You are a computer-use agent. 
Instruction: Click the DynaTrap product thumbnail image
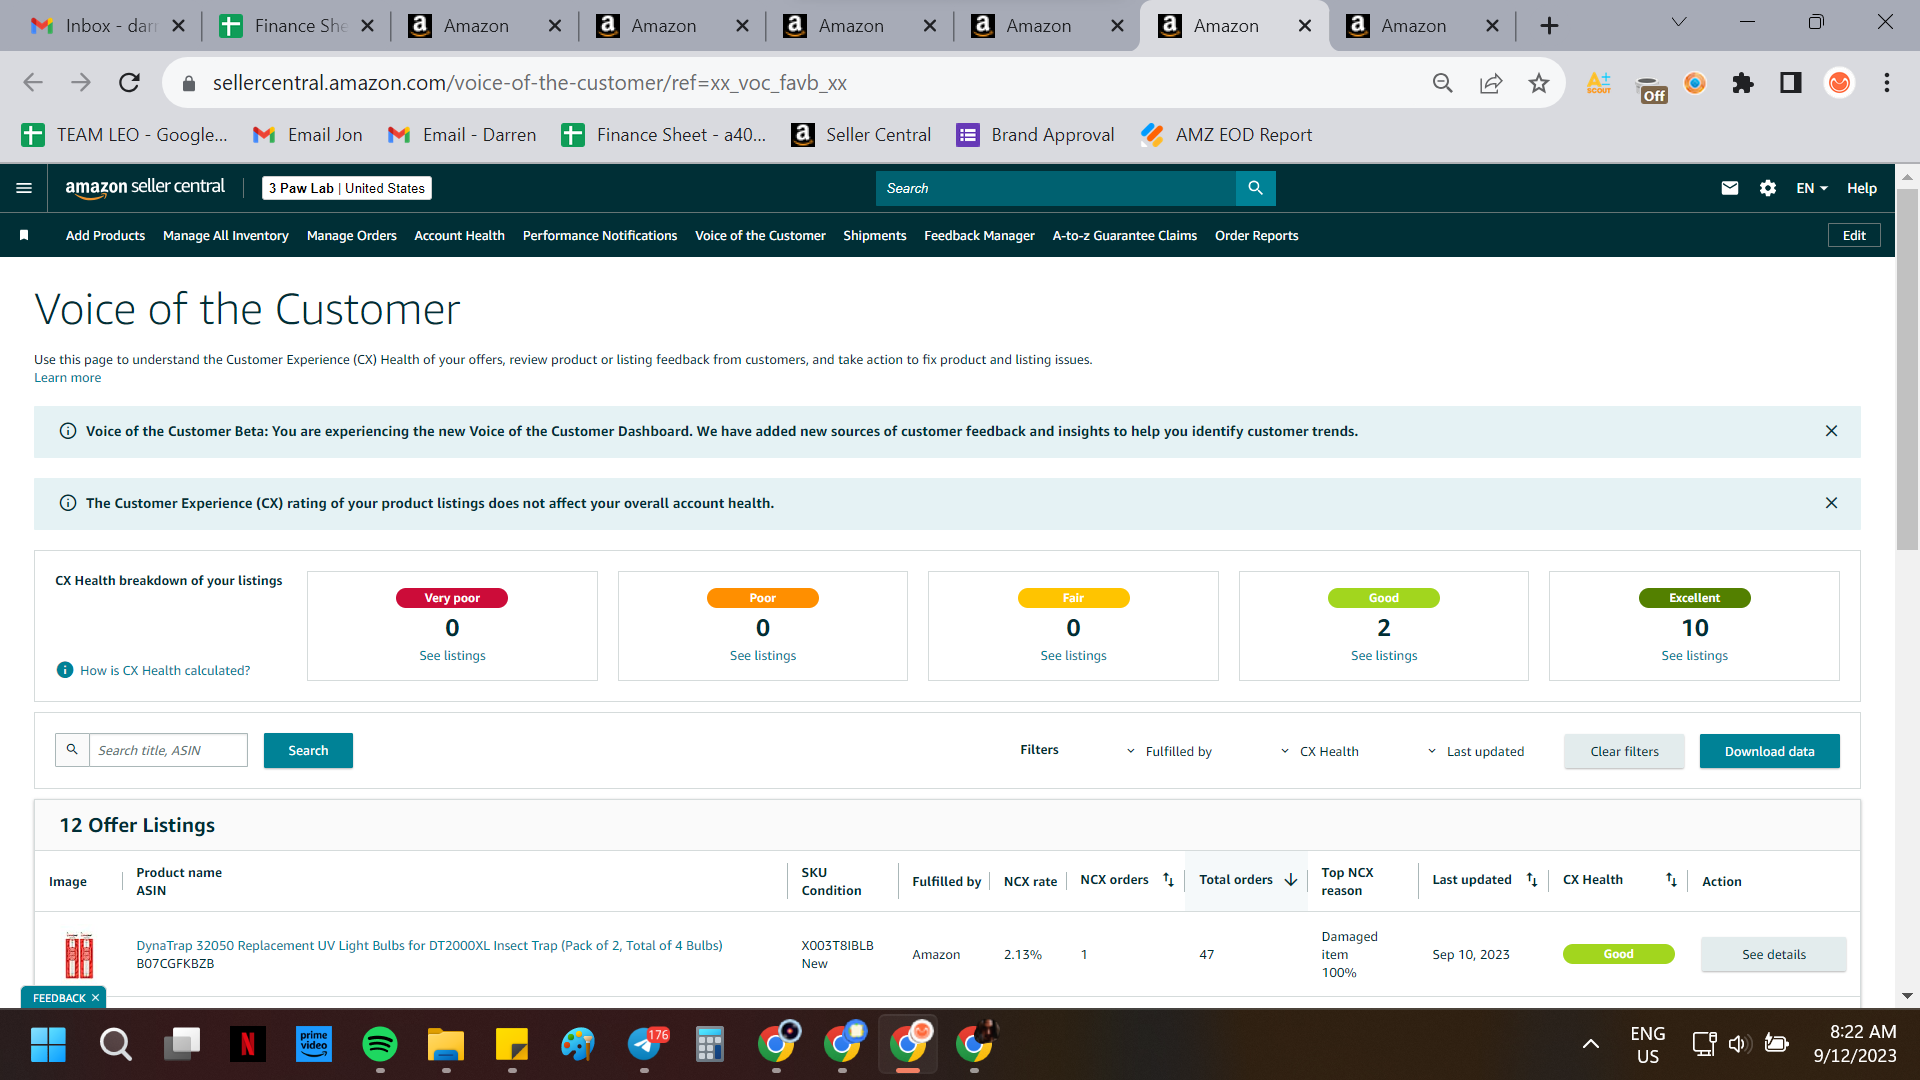(x=79, y=955)
